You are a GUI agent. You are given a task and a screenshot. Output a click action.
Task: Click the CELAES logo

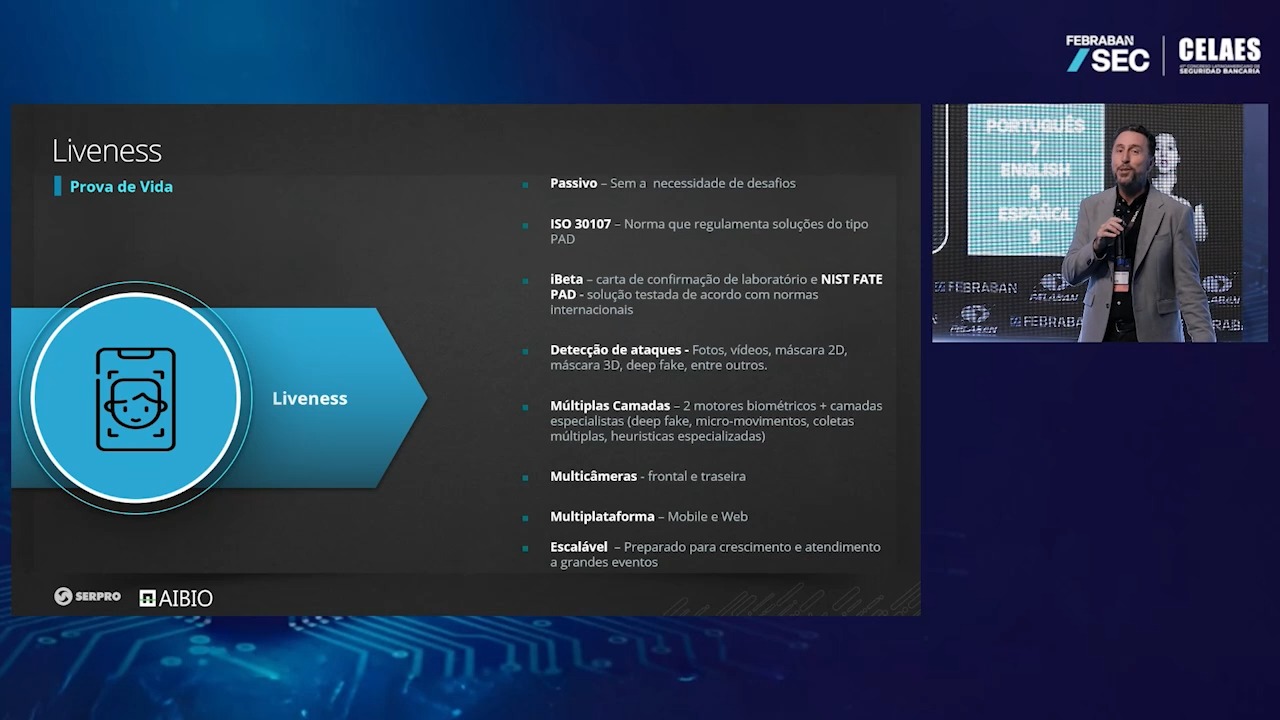(1220, 55)
